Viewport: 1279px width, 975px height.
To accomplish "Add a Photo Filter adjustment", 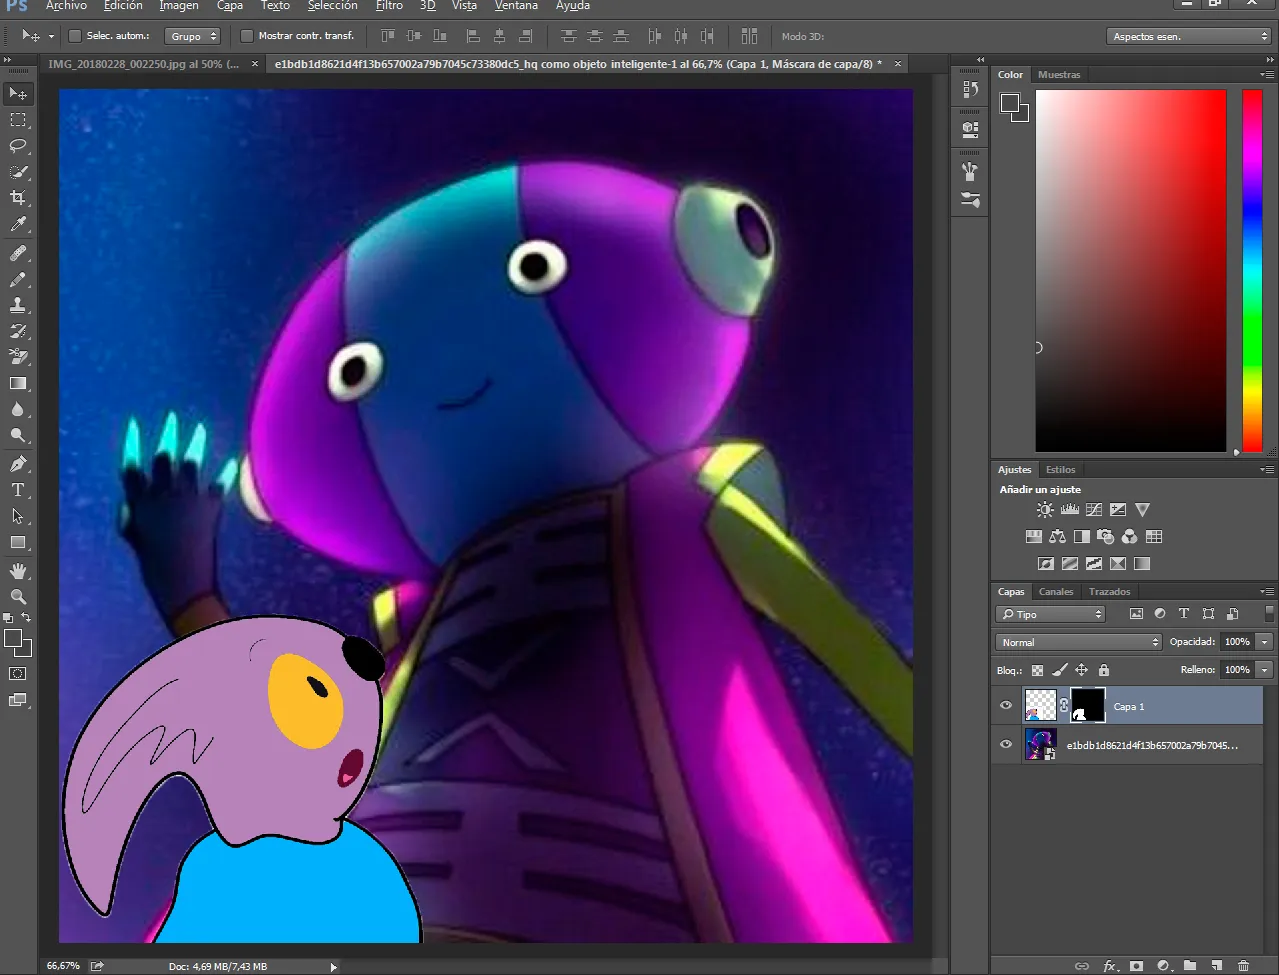I will [x=1105, y=537].
